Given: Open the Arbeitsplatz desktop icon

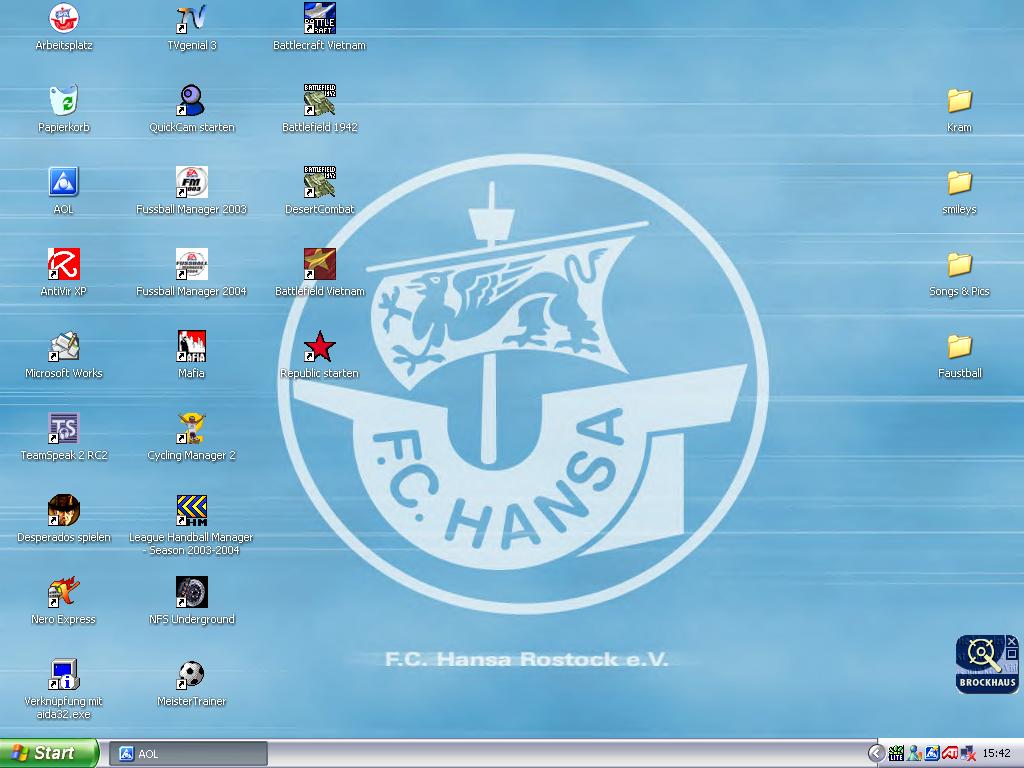Looking at the screenshot, I should coord(64,19).
